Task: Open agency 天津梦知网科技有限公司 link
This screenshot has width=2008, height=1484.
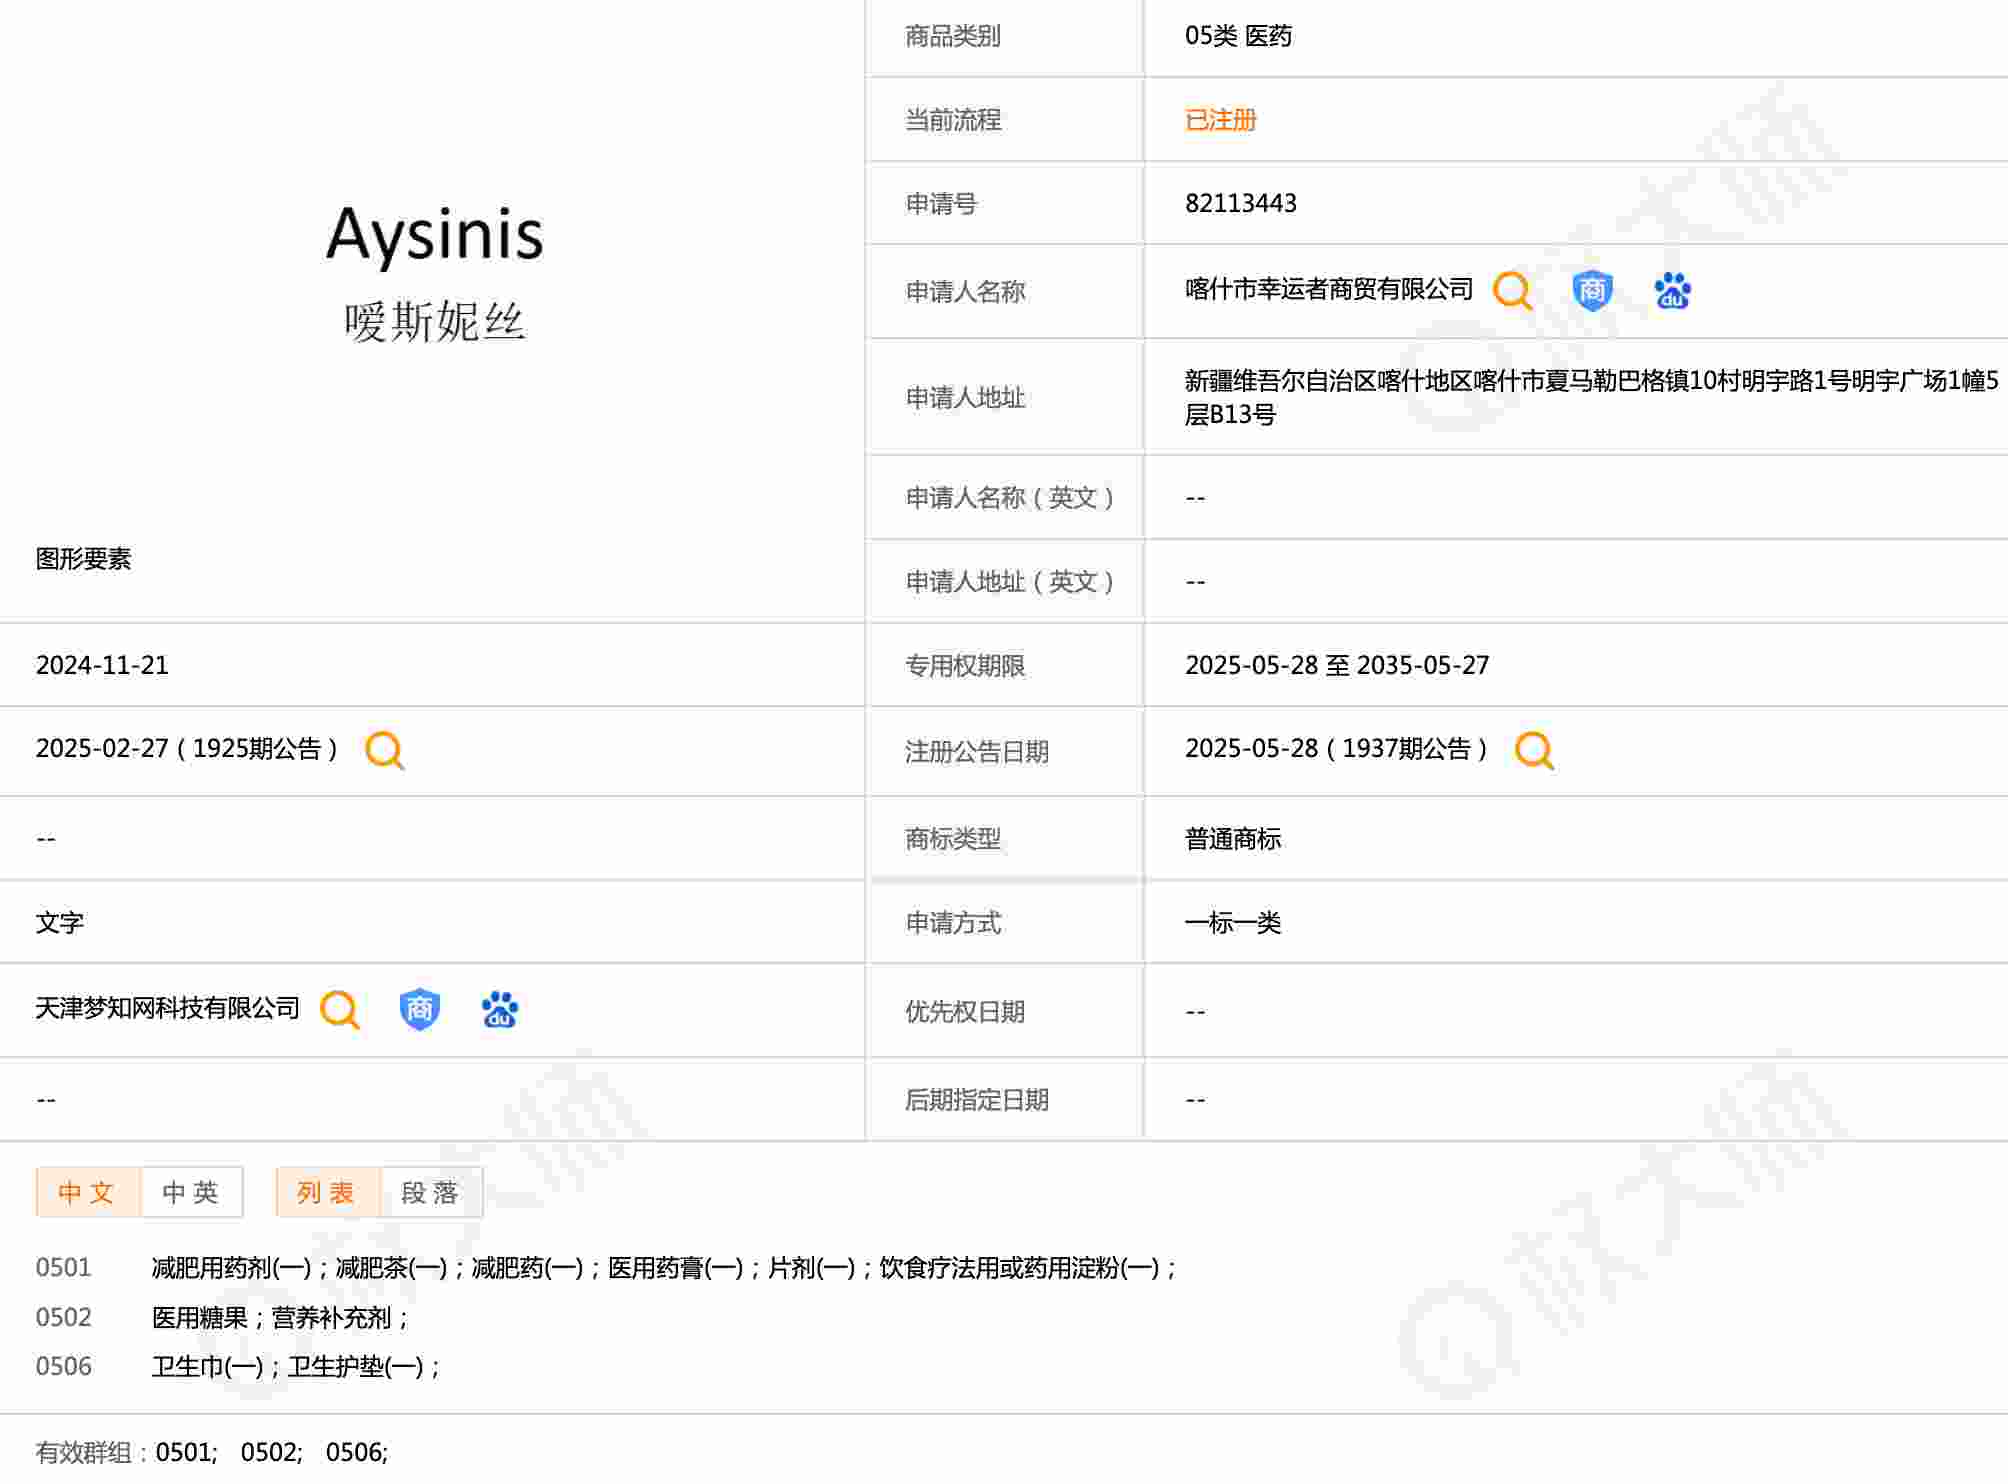Action: click(x=167, y=1008)
